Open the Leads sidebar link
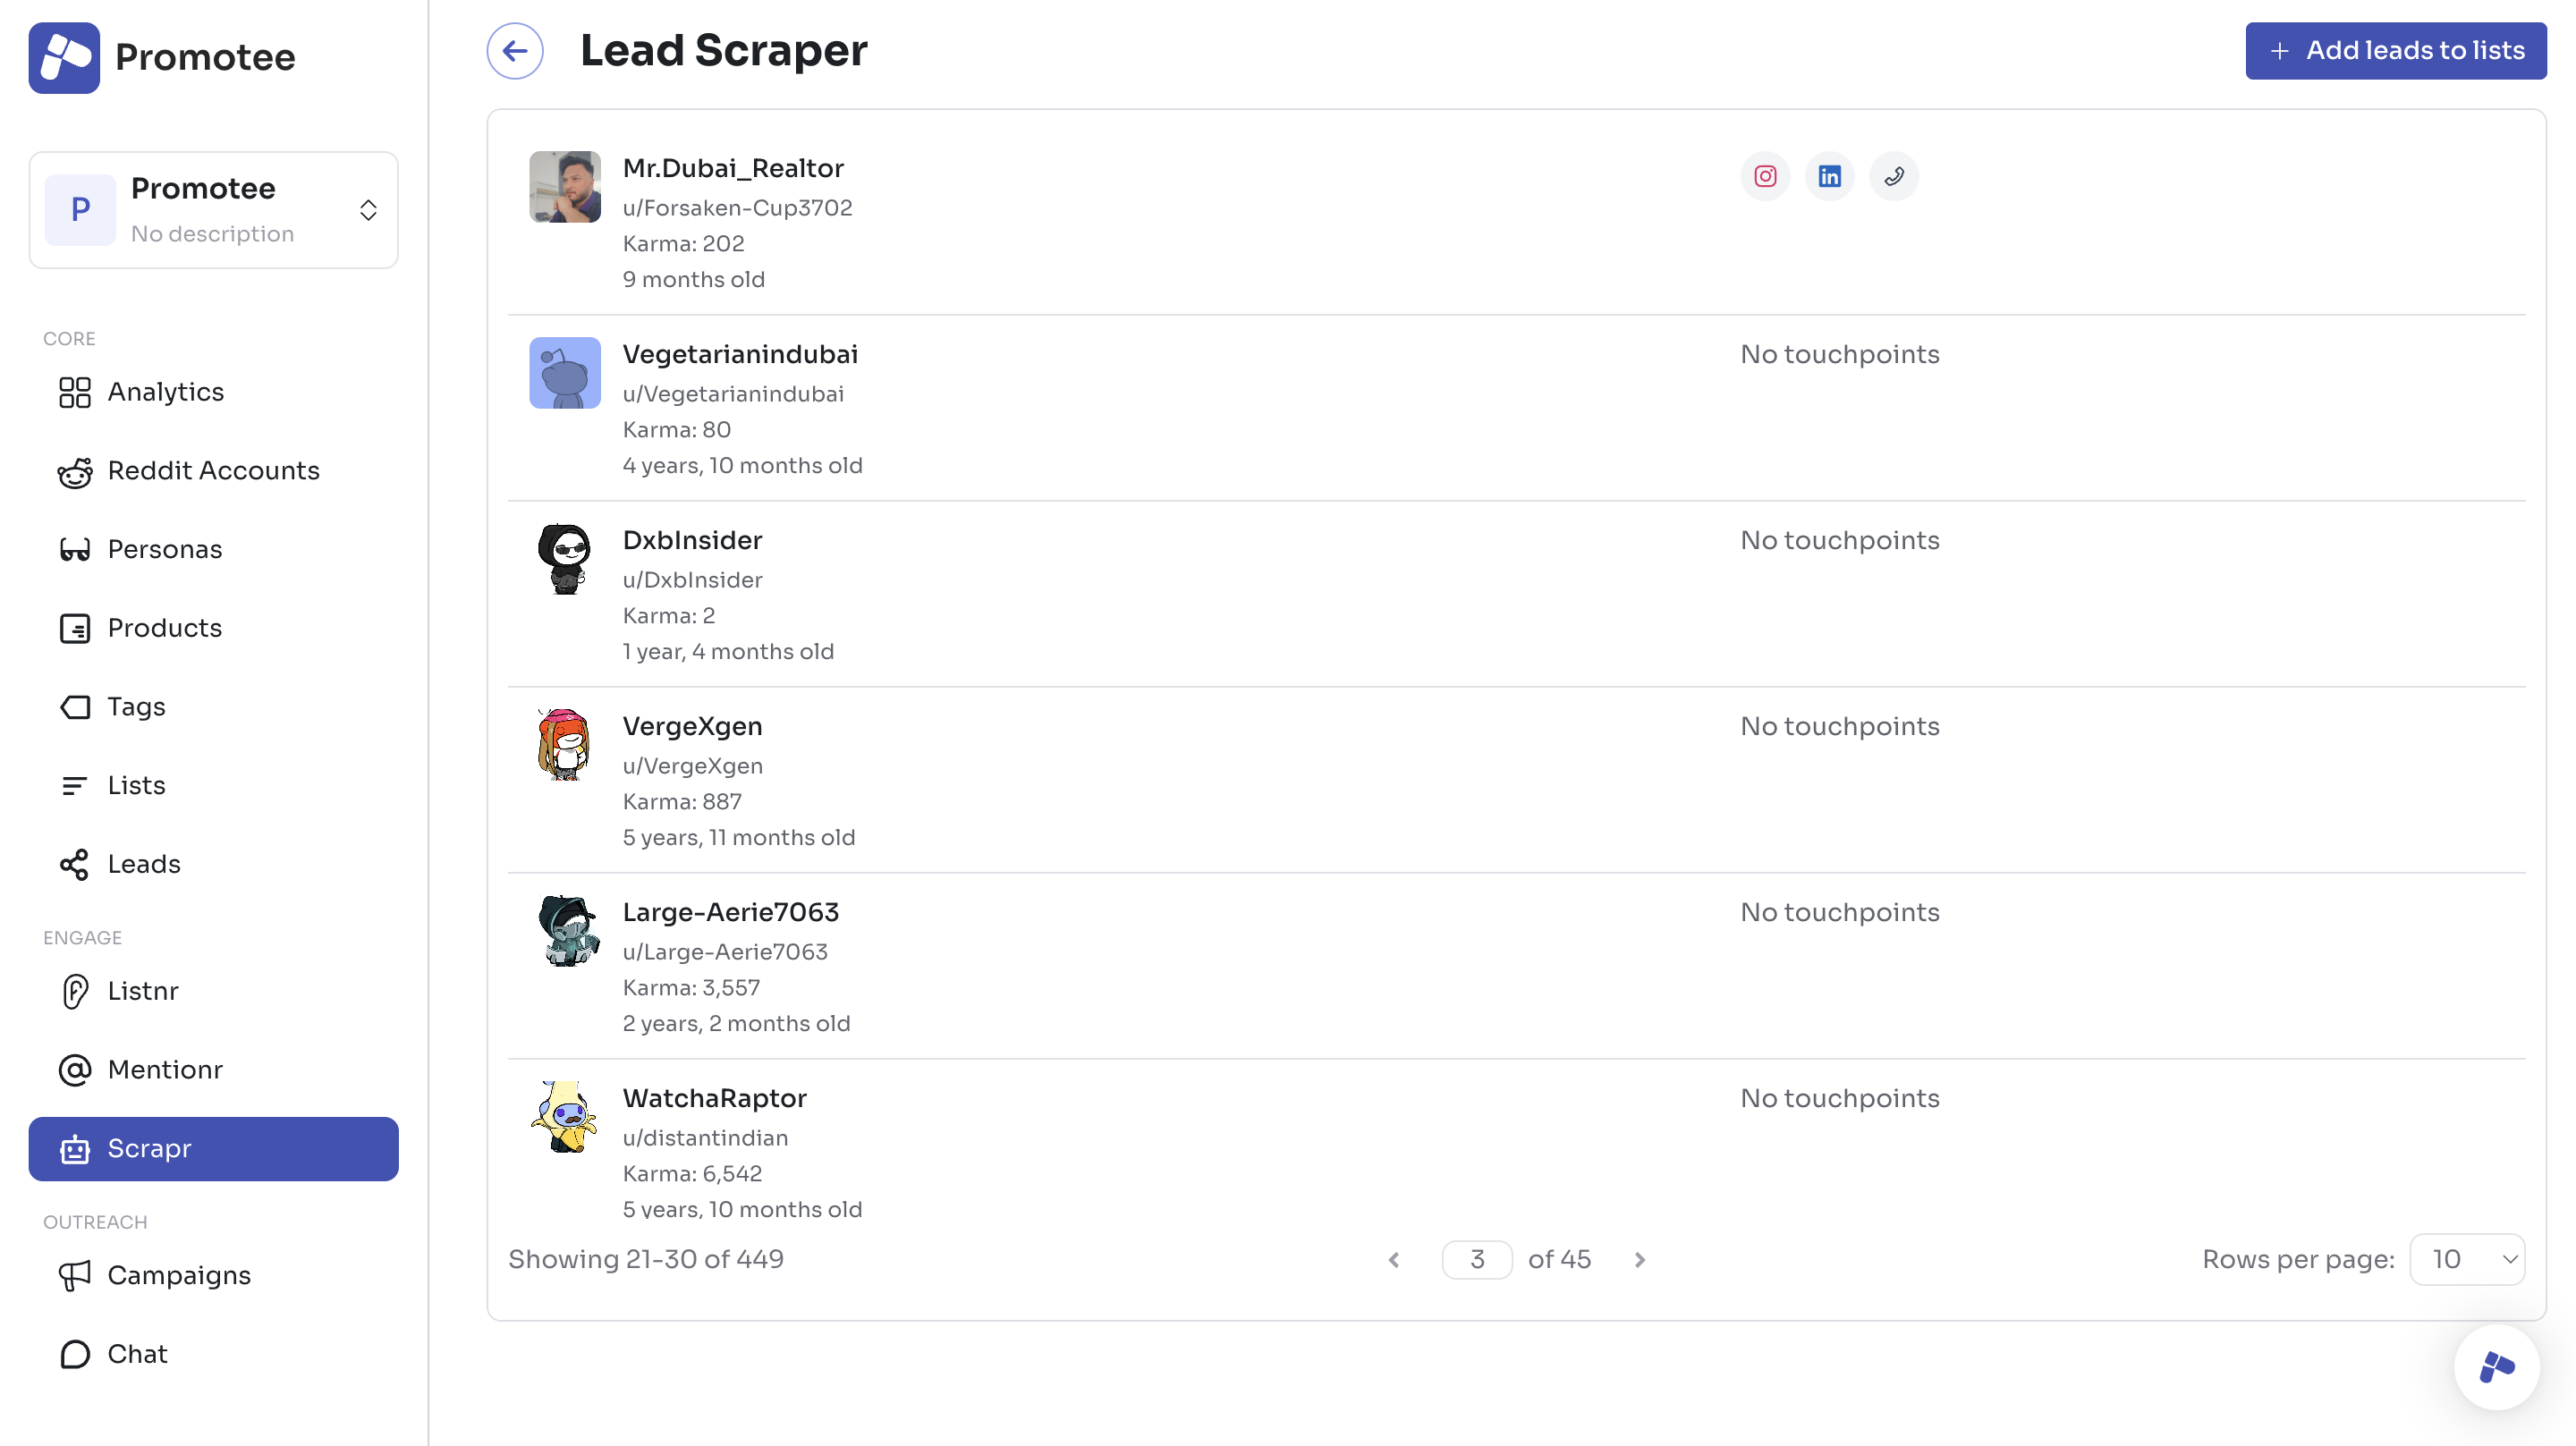Screen dimensions: 2576x1446 143,864
